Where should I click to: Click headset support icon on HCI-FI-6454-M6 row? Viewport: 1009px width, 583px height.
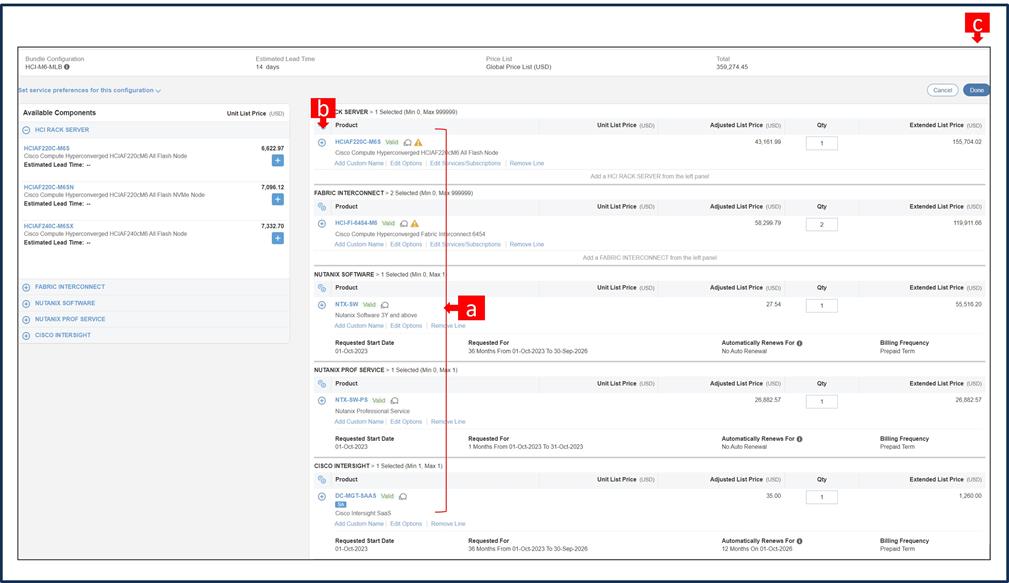pos(403,223)
